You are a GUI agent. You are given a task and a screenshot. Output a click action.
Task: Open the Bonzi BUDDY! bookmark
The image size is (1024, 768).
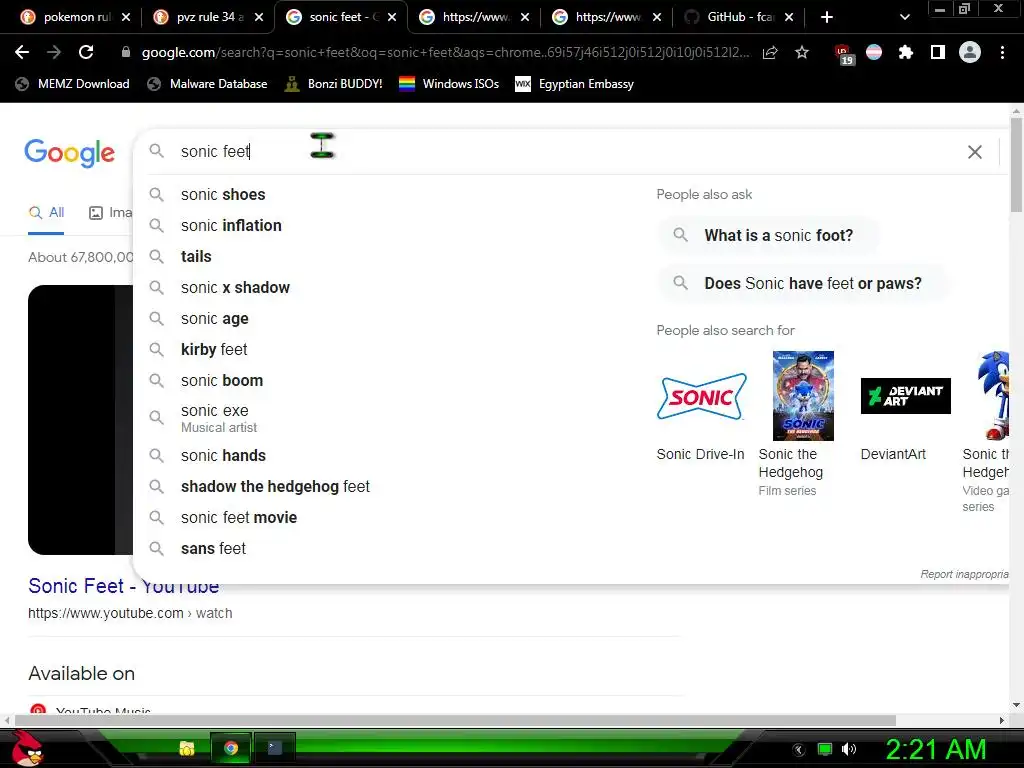point(333,84)
